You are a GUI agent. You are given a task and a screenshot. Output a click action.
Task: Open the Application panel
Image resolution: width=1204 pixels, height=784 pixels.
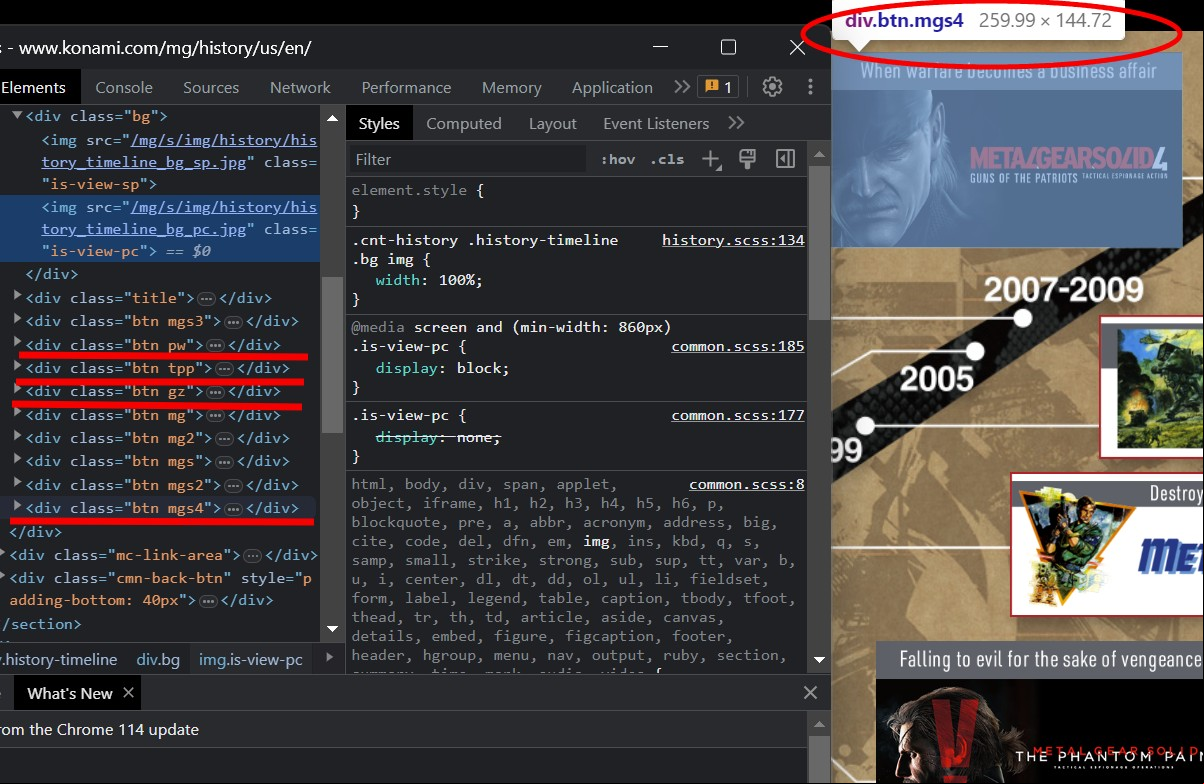click(x=612, y=87)
